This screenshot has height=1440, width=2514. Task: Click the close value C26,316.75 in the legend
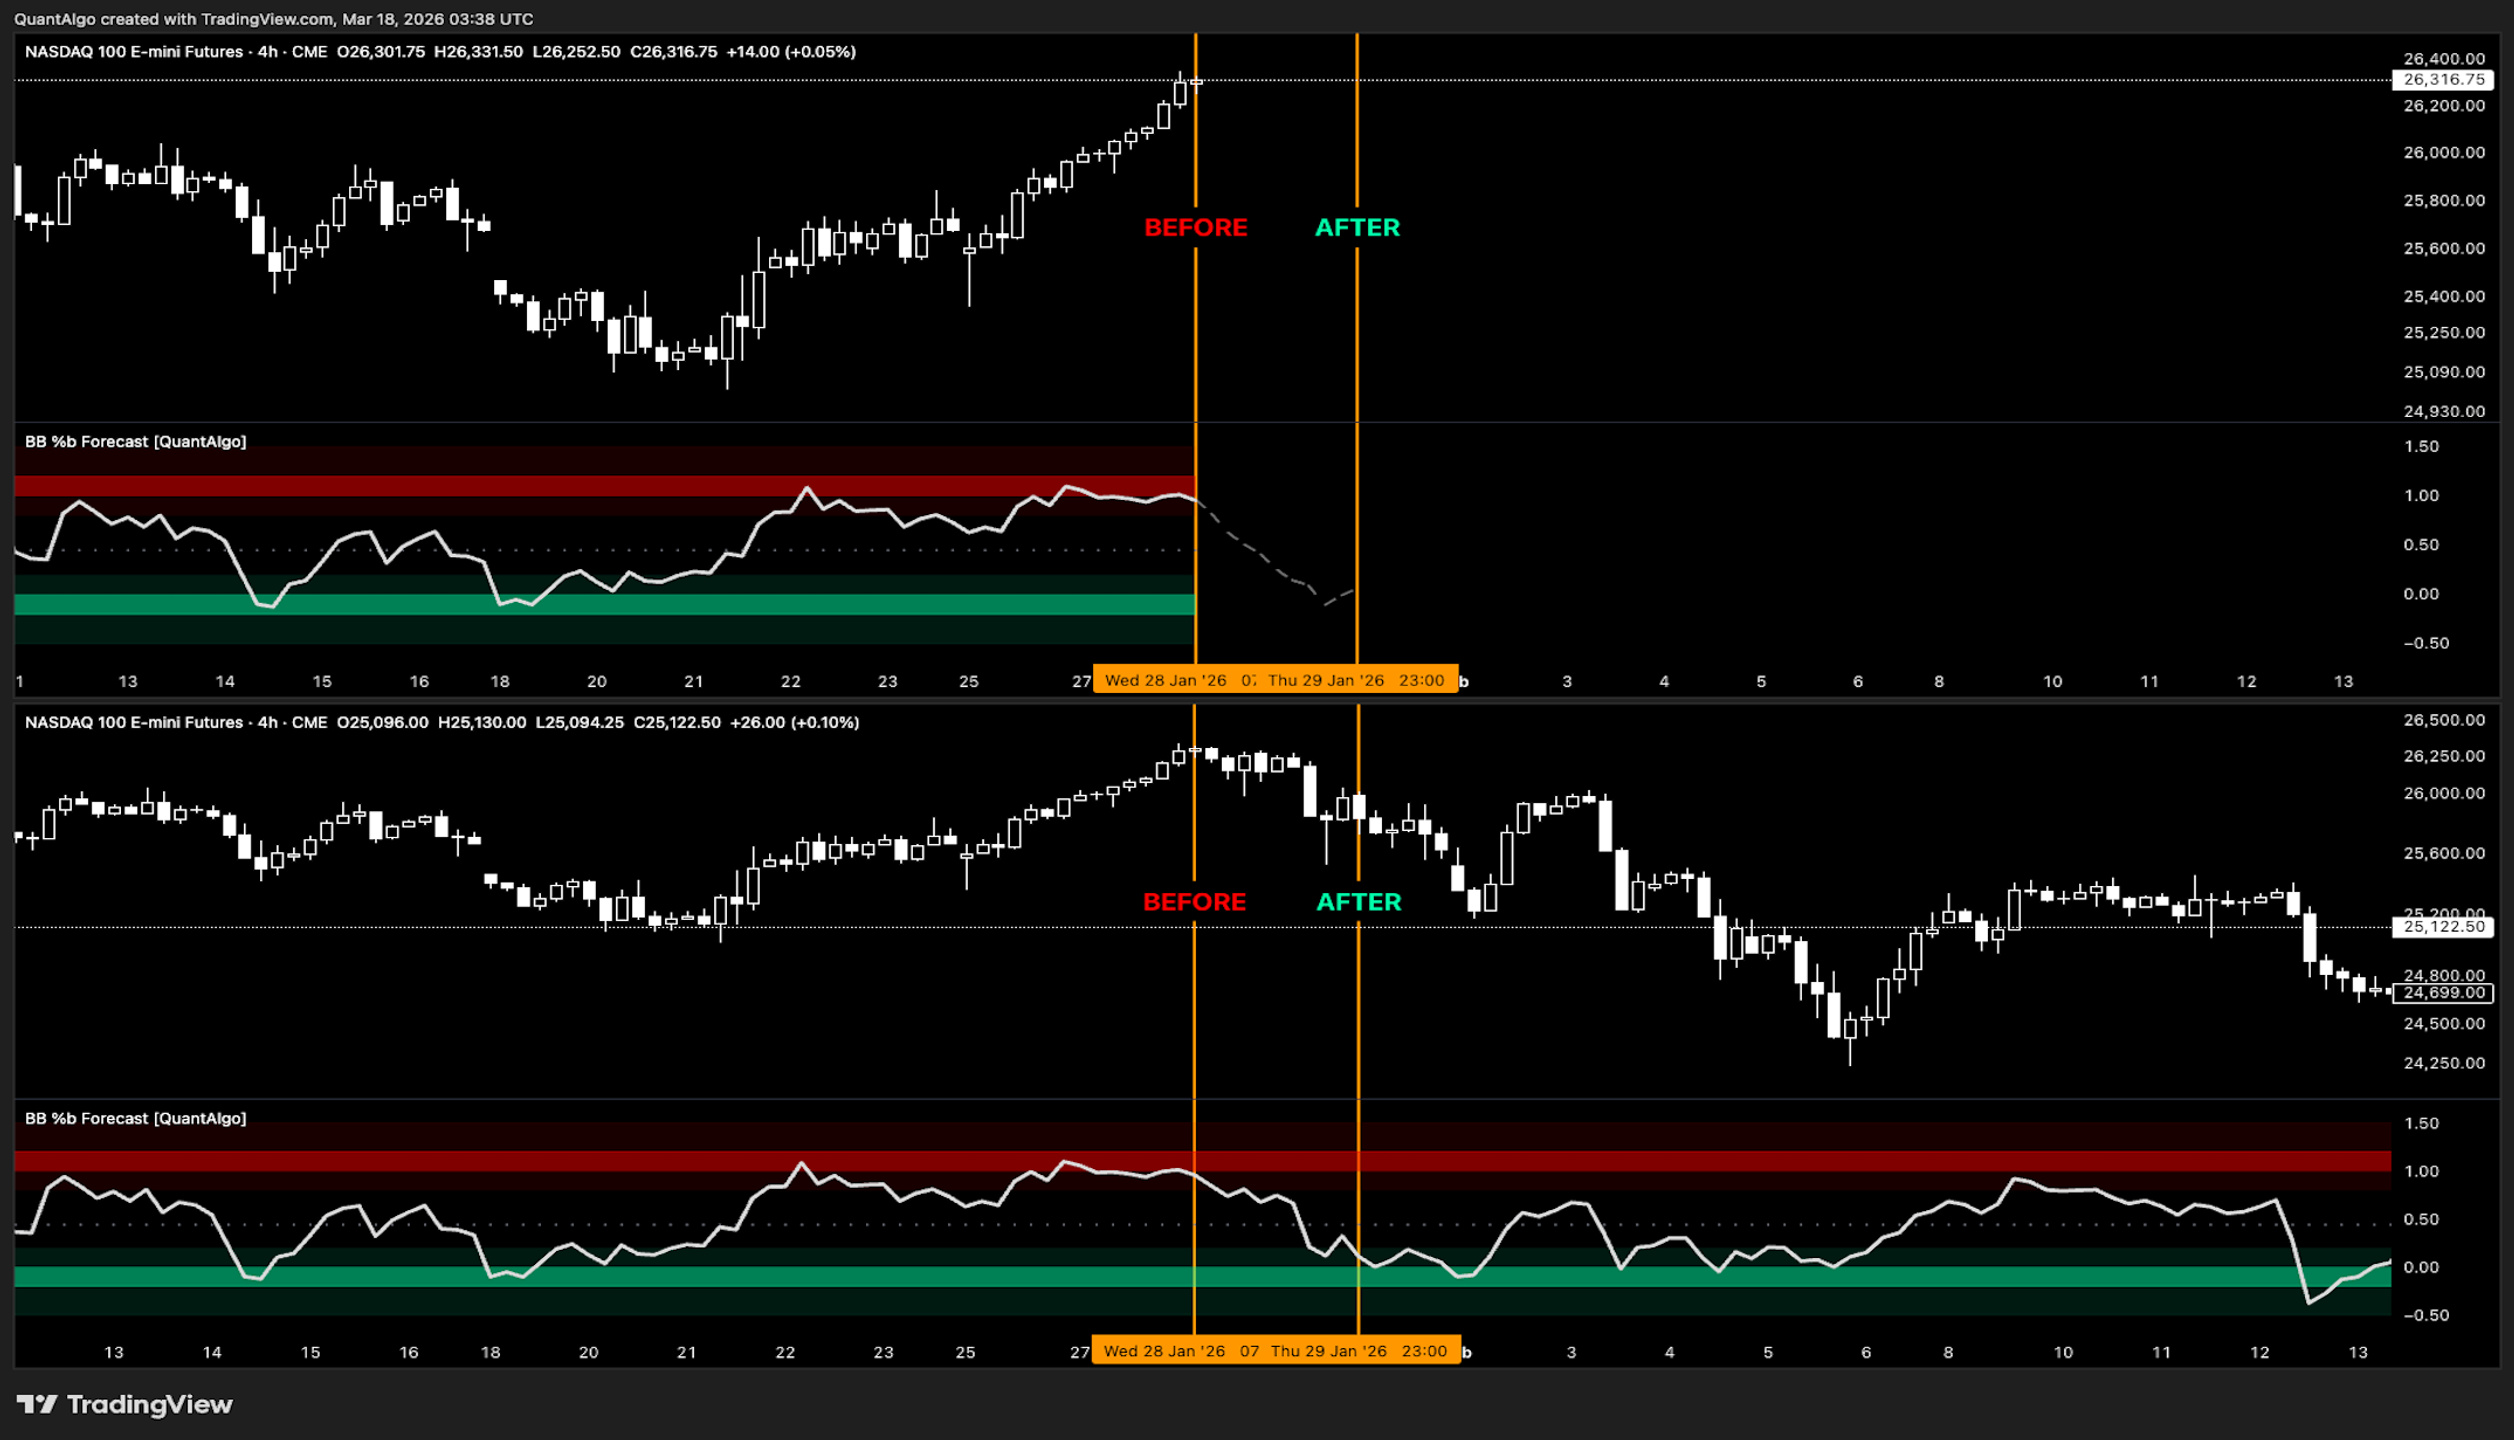[x=673, y=52]
